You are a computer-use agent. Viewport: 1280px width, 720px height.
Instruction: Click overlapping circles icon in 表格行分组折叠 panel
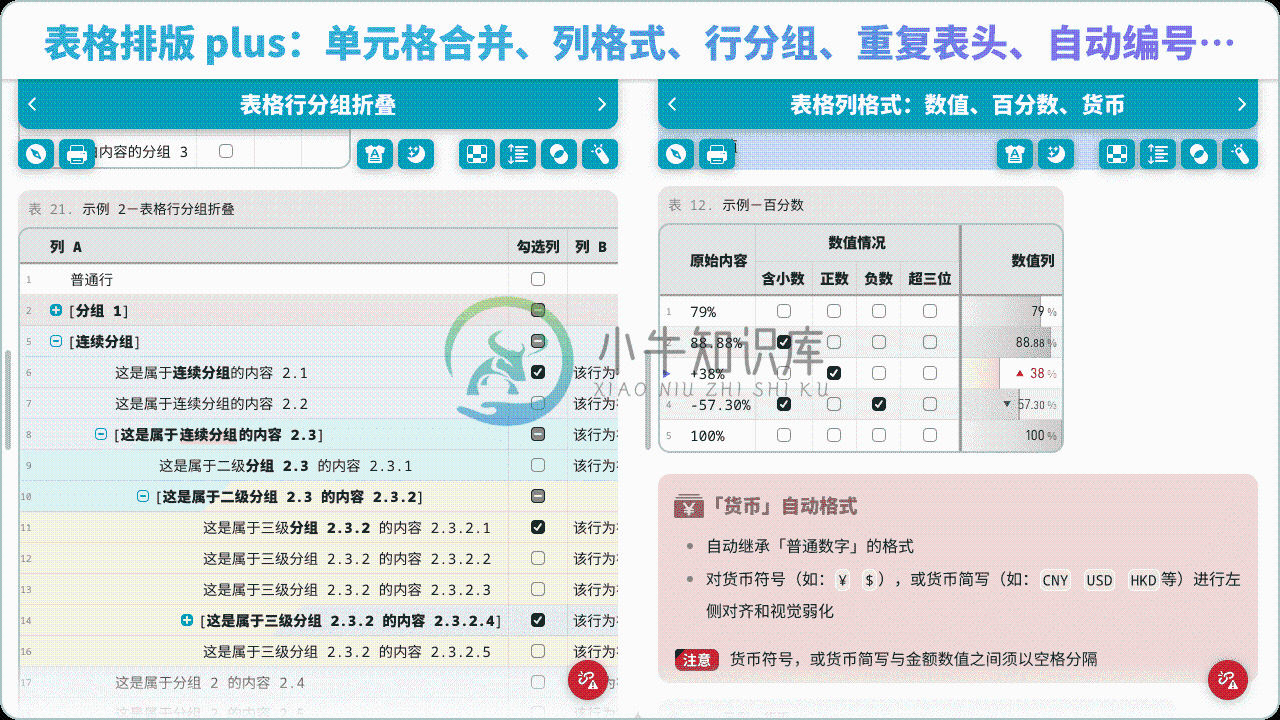point(559,154)
